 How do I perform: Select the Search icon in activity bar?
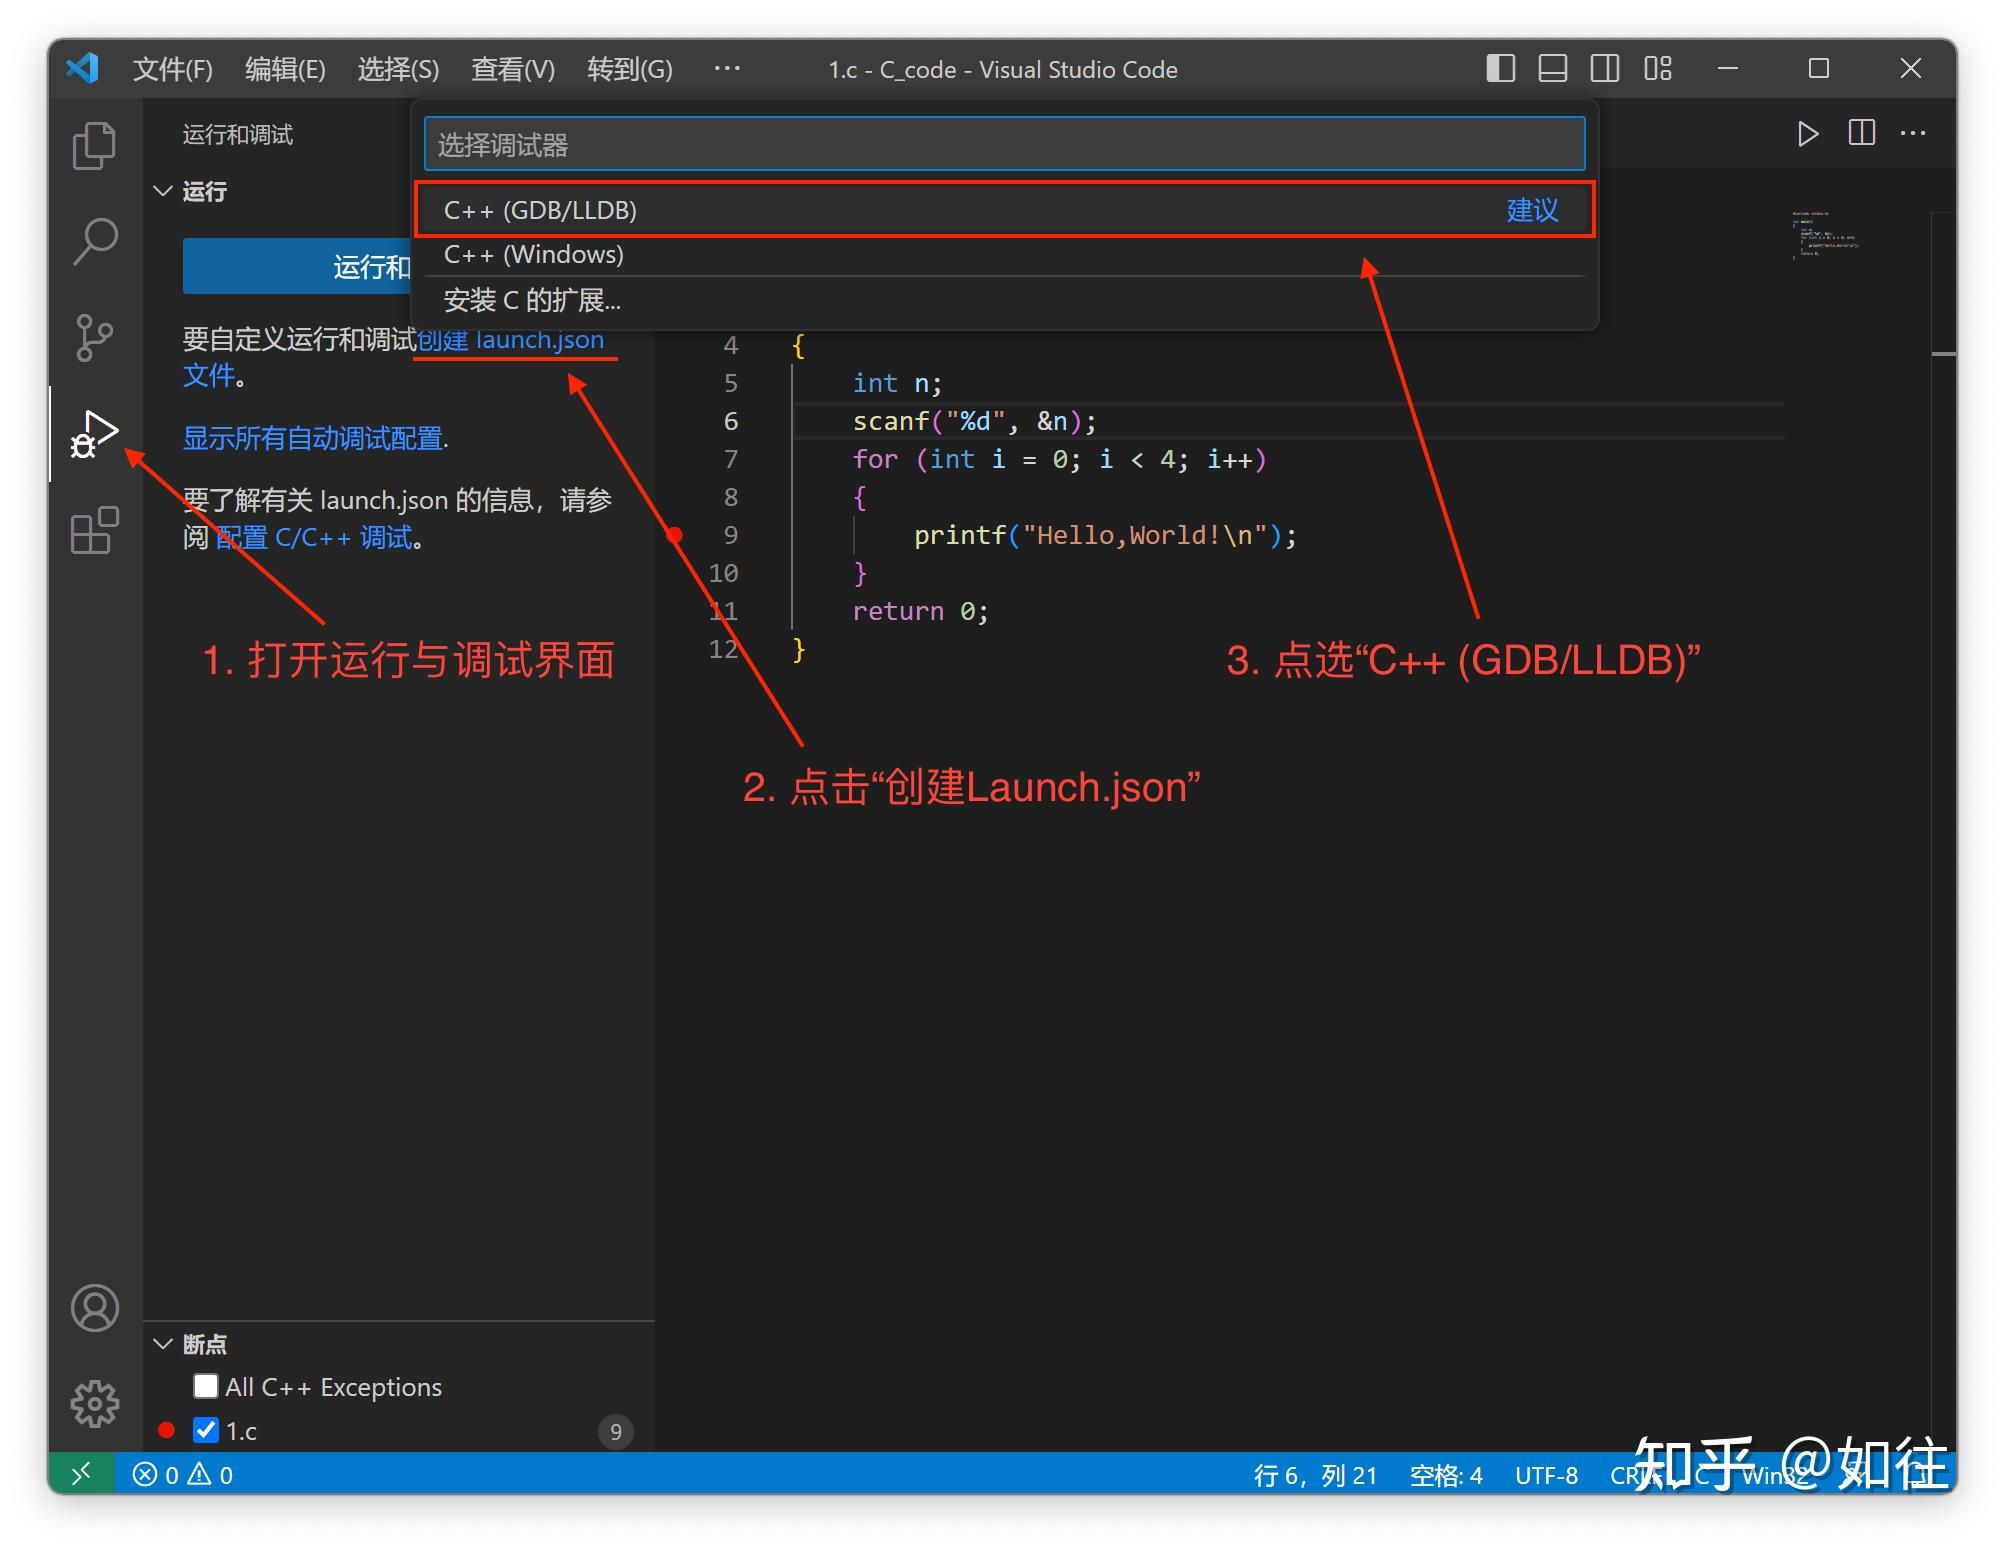(x=95, y=240)
